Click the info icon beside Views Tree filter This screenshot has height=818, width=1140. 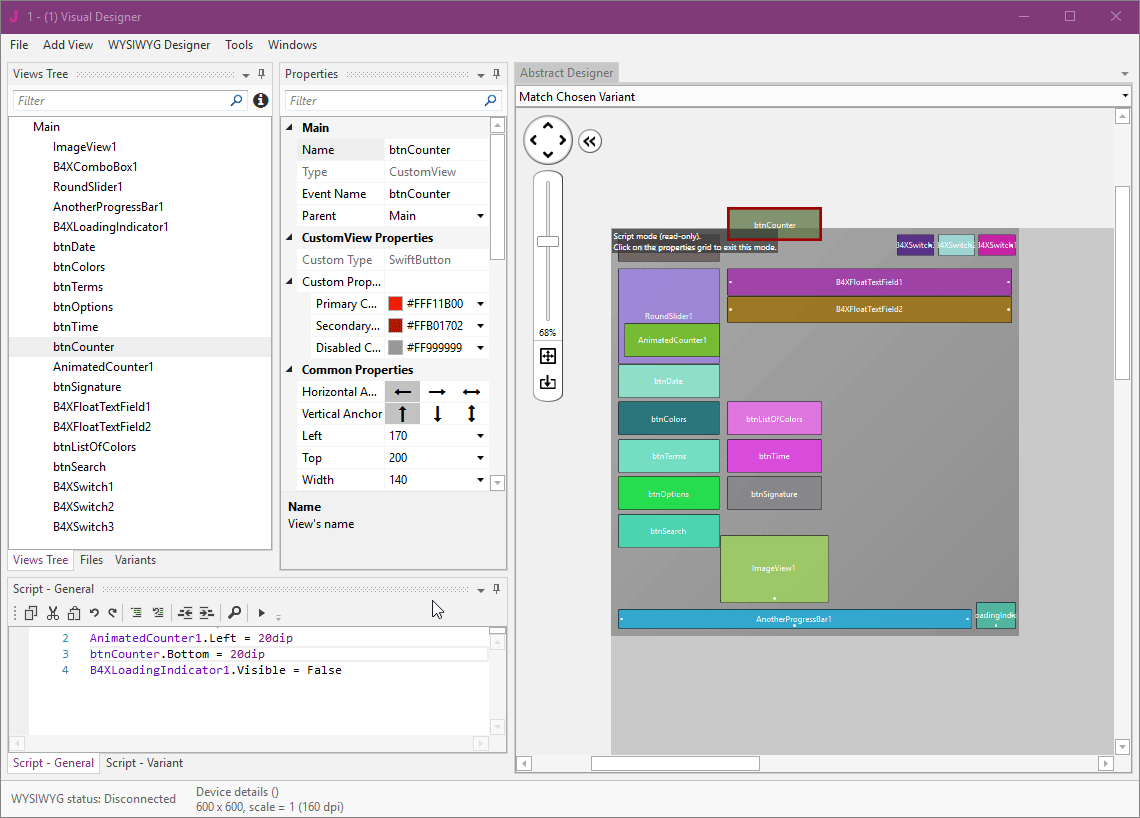[261, 100]
